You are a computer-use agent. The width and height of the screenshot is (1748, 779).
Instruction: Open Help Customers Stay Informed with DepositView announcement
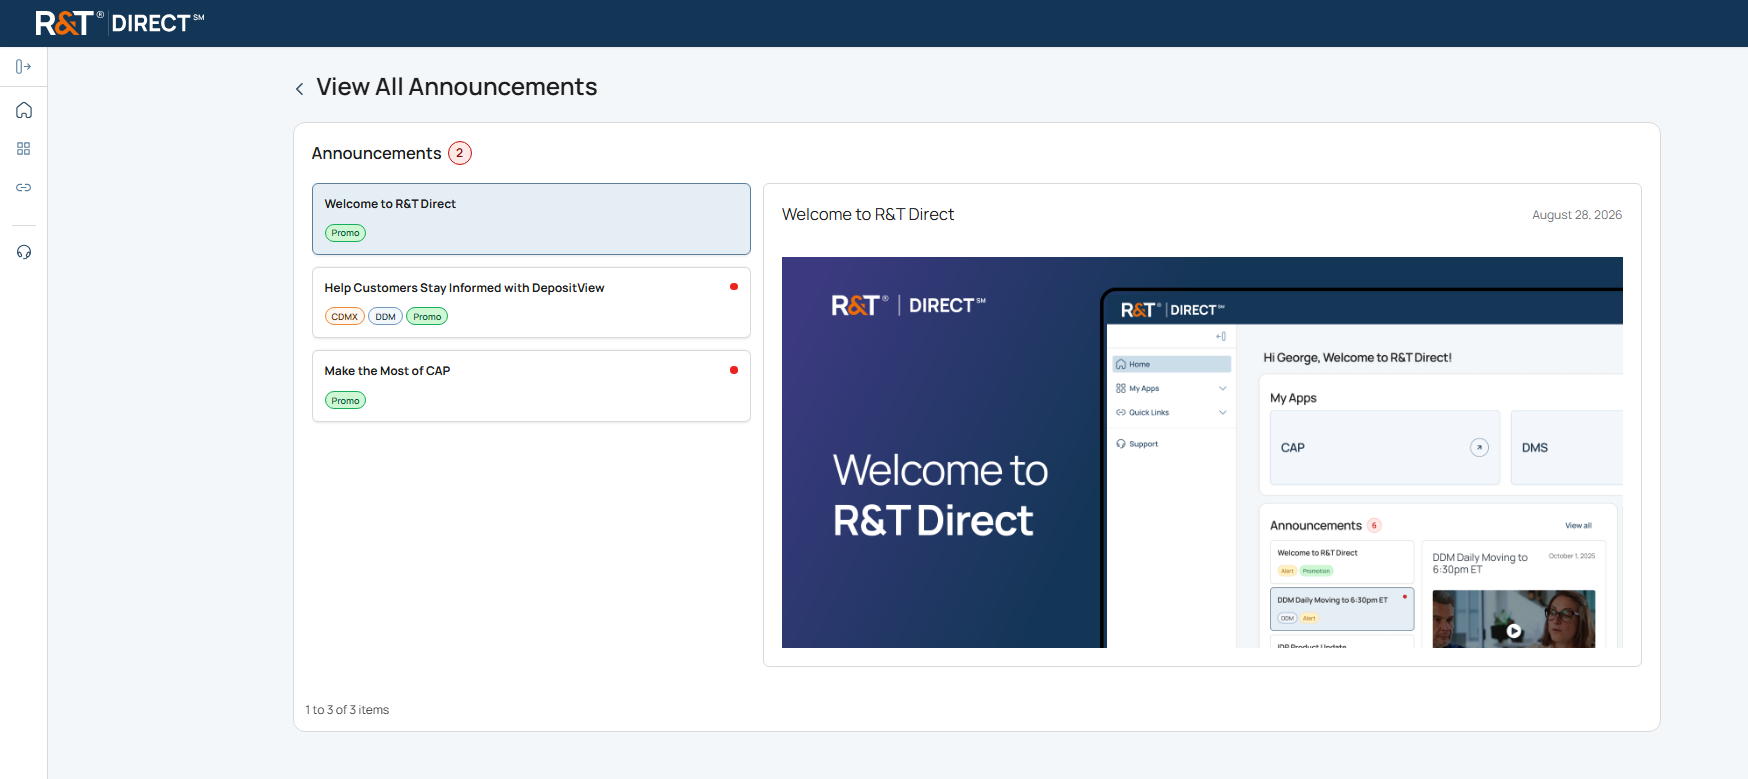coord(531,303)
